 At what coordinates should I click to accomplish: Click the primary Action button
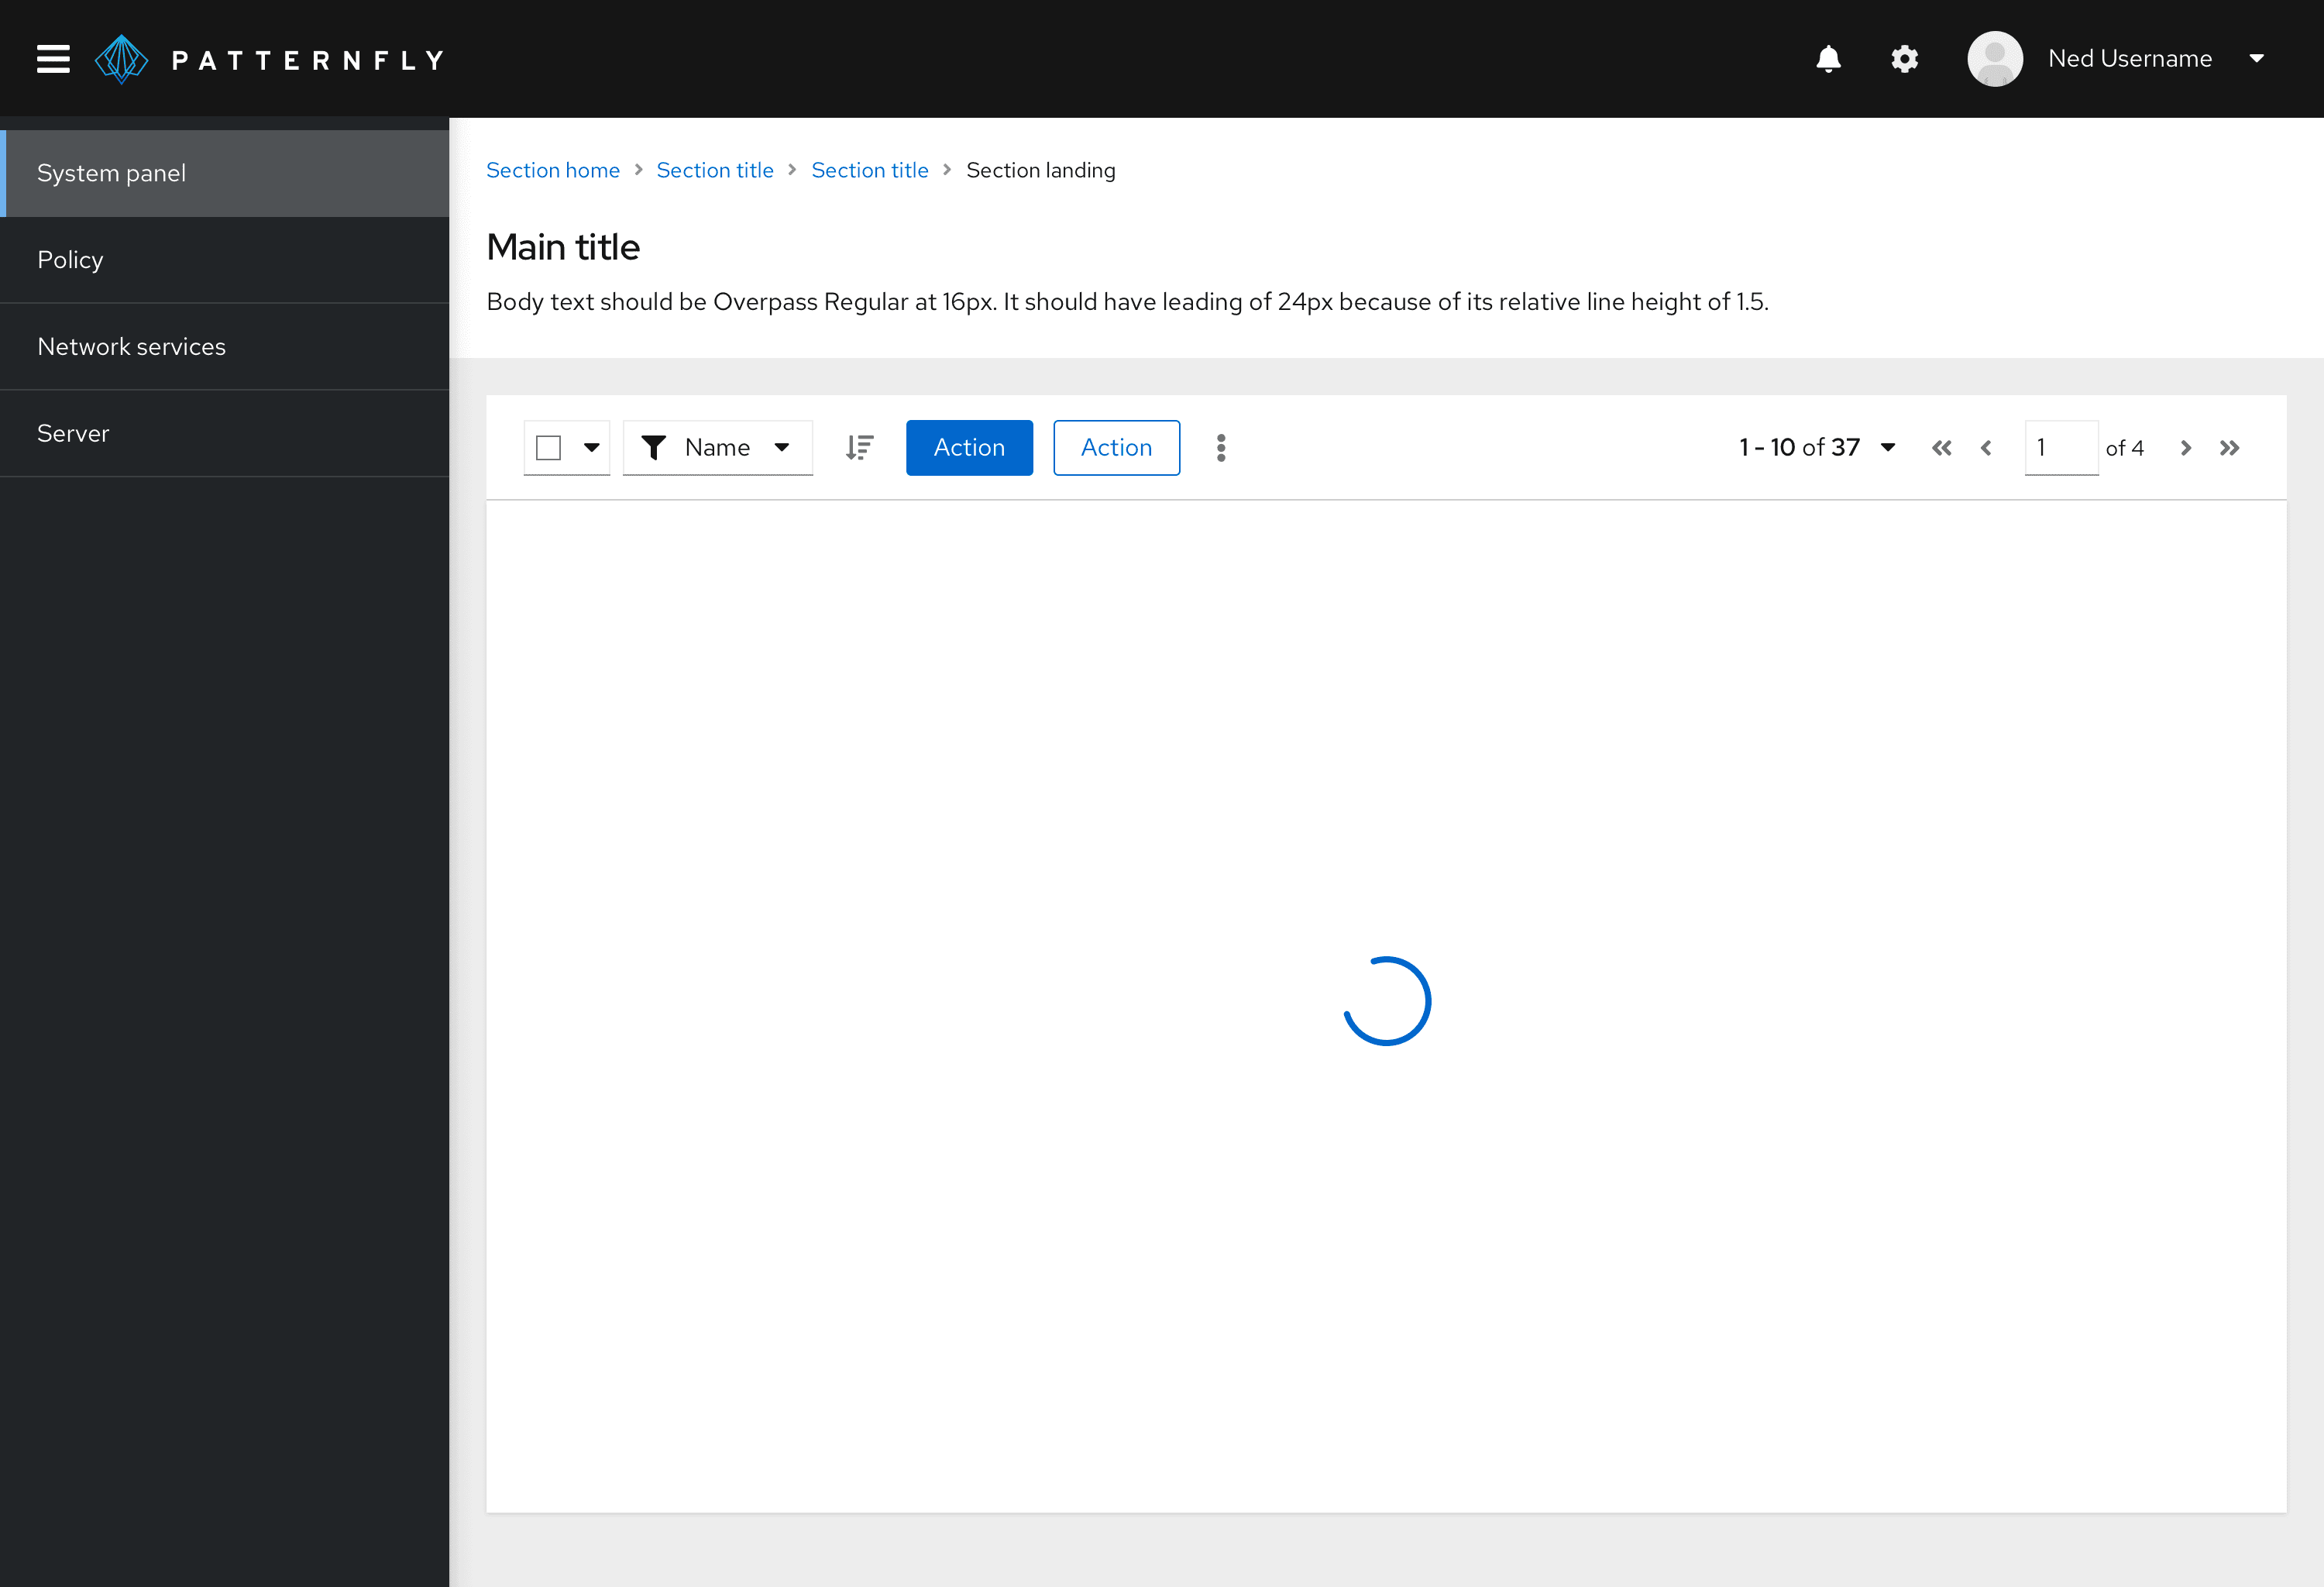click(x=970, y=447)
